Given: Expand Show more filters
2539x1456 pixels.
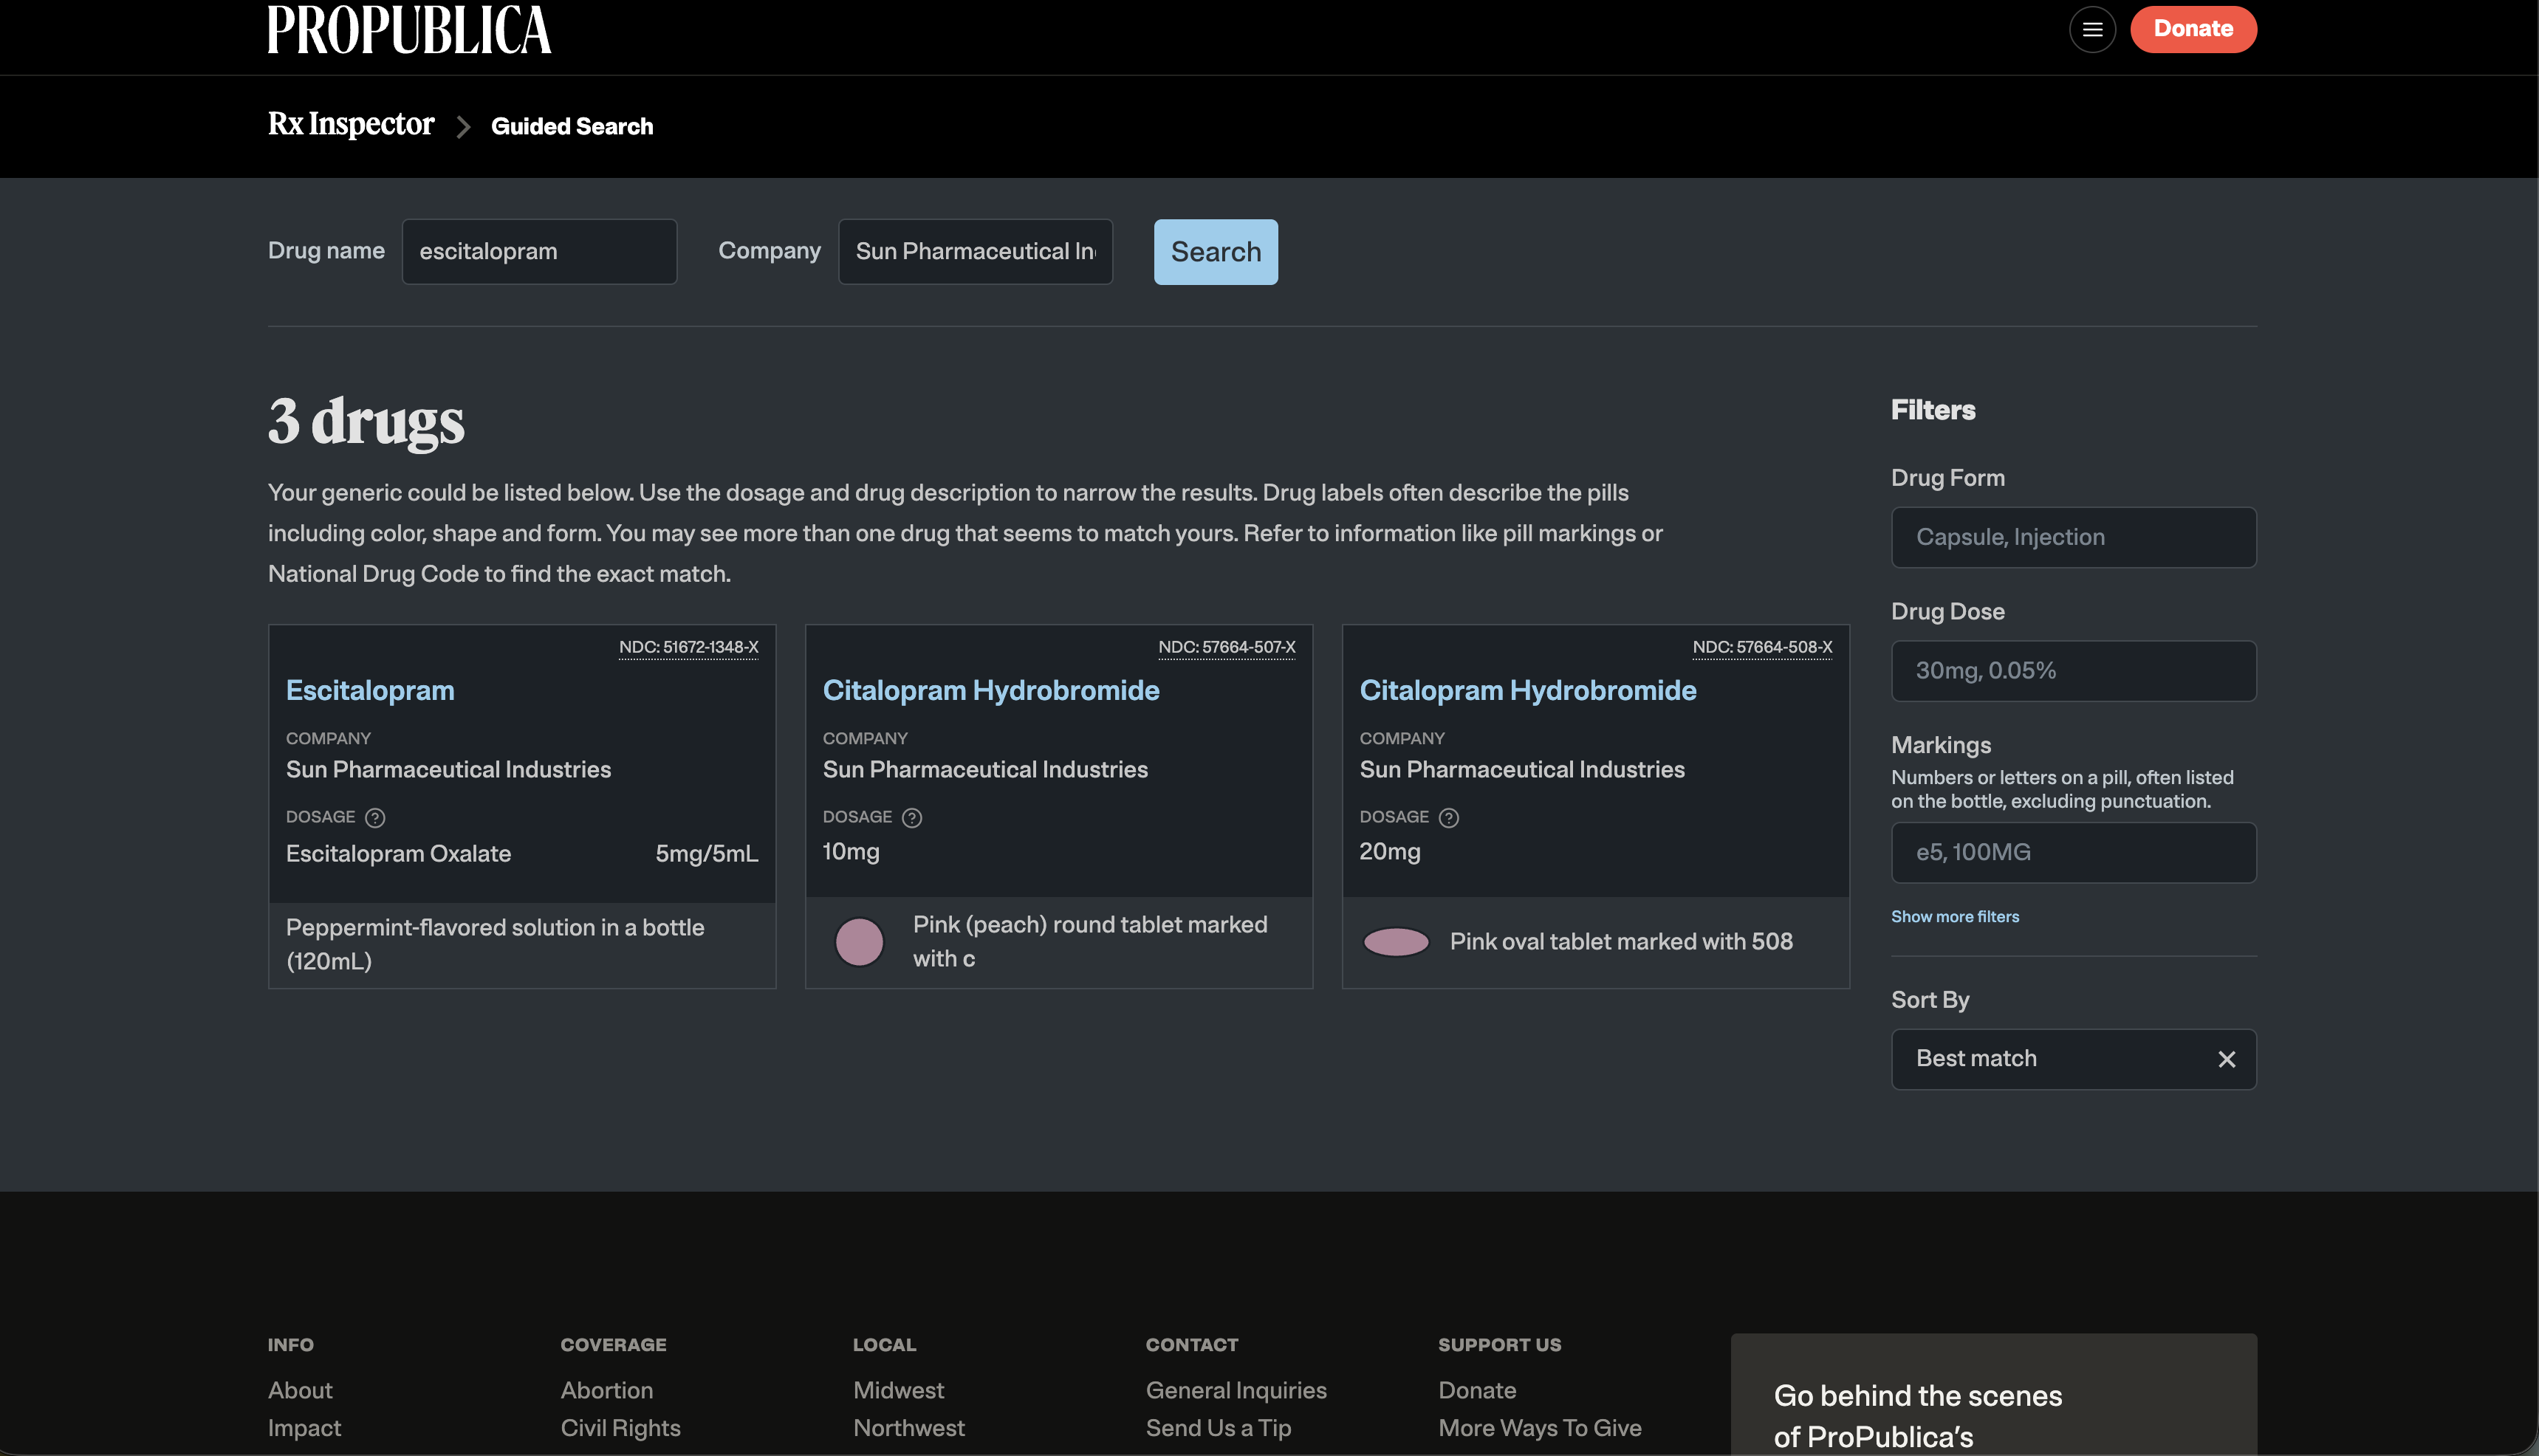Looking at the screenshot, I should [1954, 916].
